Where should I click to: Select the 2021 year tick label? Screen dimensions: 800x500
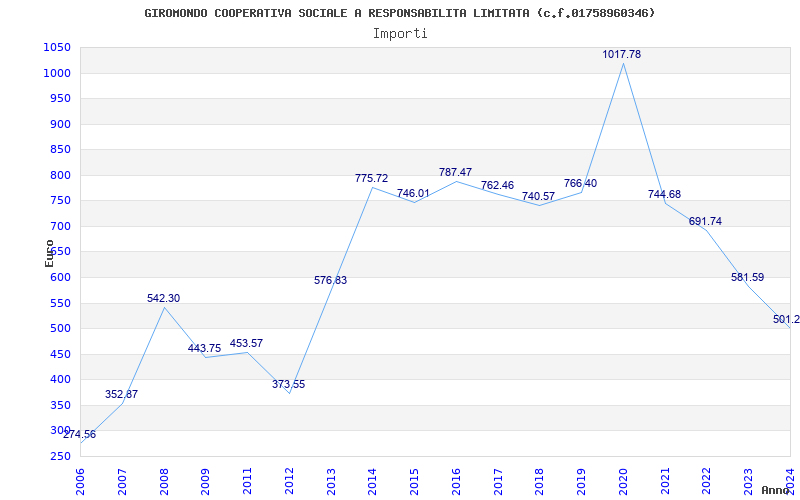click(x=665, y=481)
